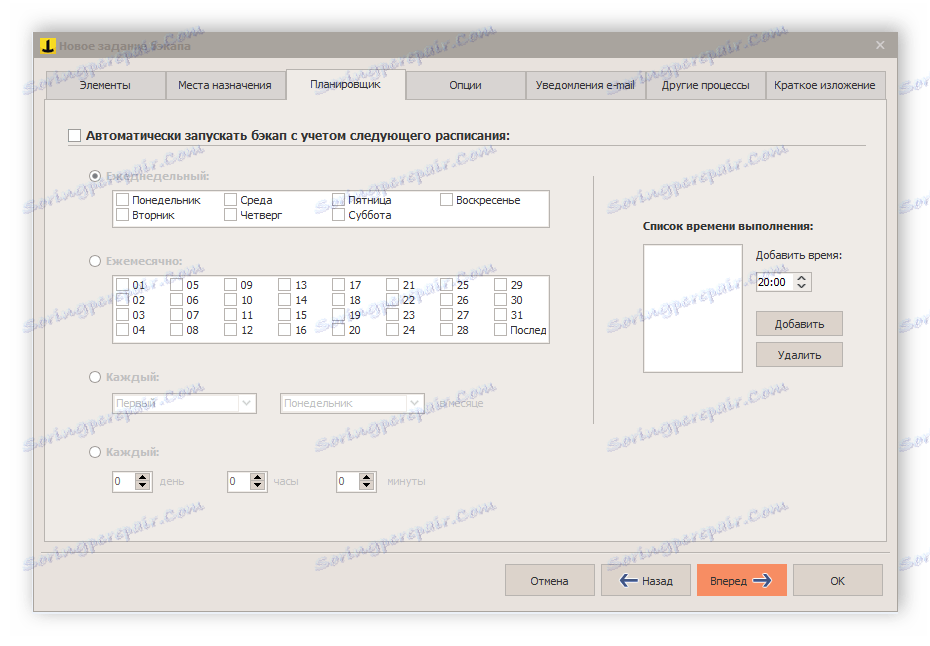Open the Первый ordinal dropdown

(x=184, y=403)
